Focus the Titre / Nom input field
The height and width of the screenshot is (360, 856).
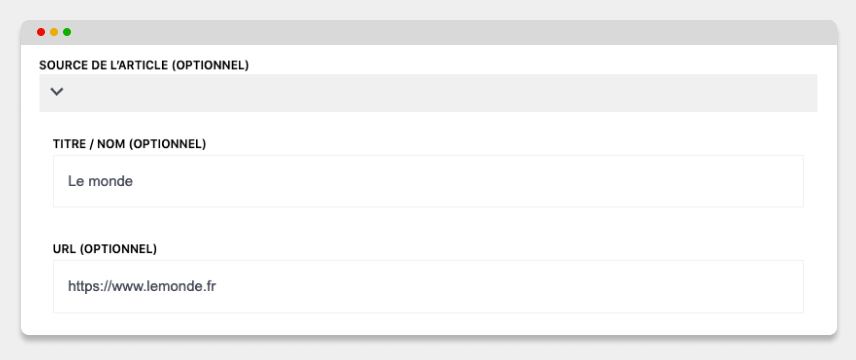point(428,181)
